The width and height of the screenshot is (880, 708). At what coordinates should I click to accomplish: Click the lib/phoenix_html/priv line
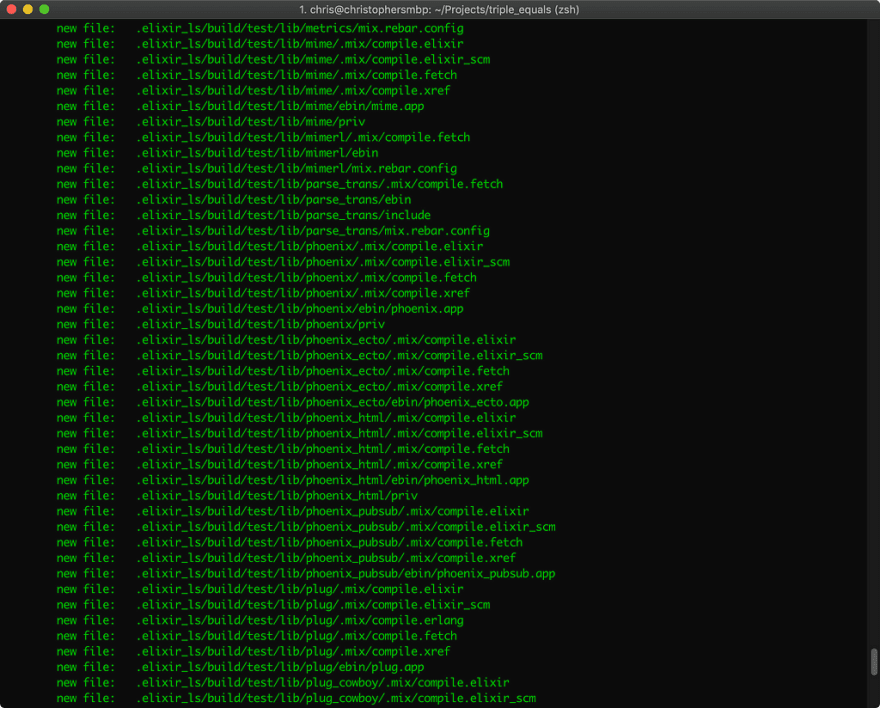tap(237, 496)
